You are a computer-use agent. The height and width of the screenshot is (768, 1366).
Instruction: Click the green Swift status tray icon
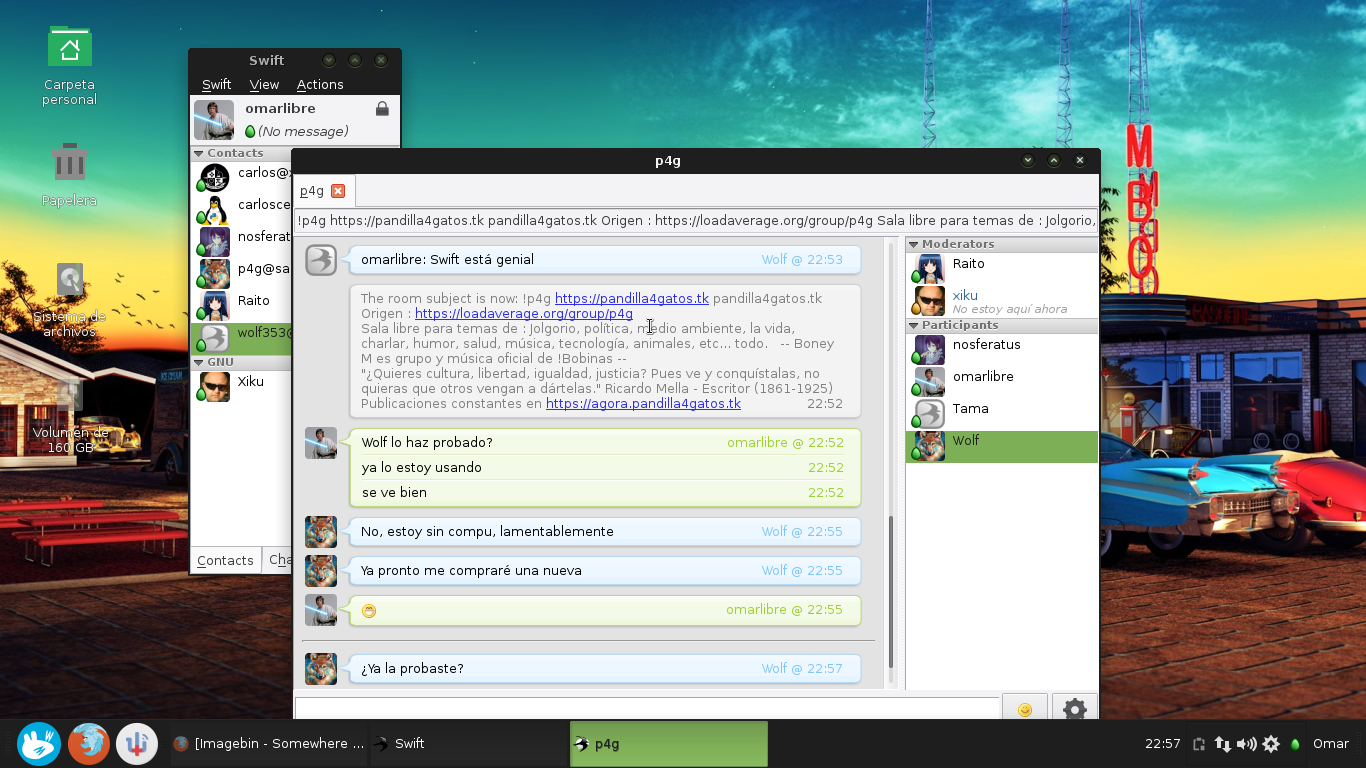click(1295, 744)
